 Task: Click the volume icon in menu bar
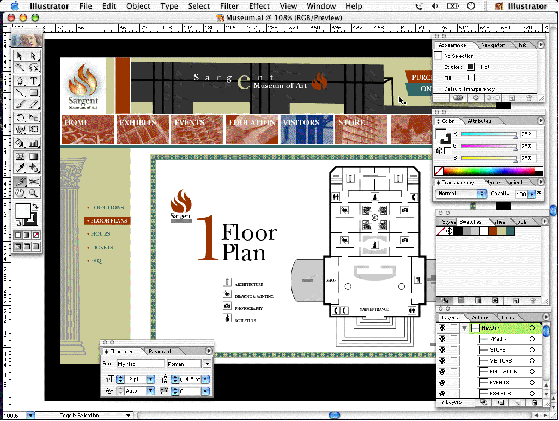(x=435, y=6)
